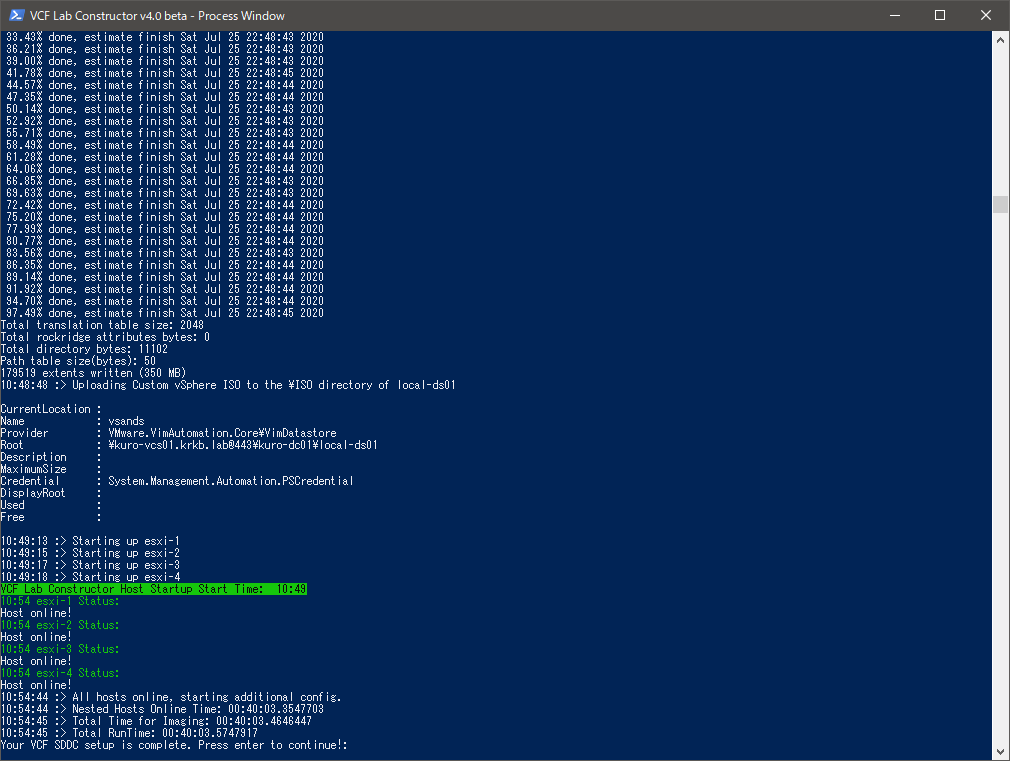Click the scrollbar track above the thumb
1010x761 pixels.
(1001, 120)
